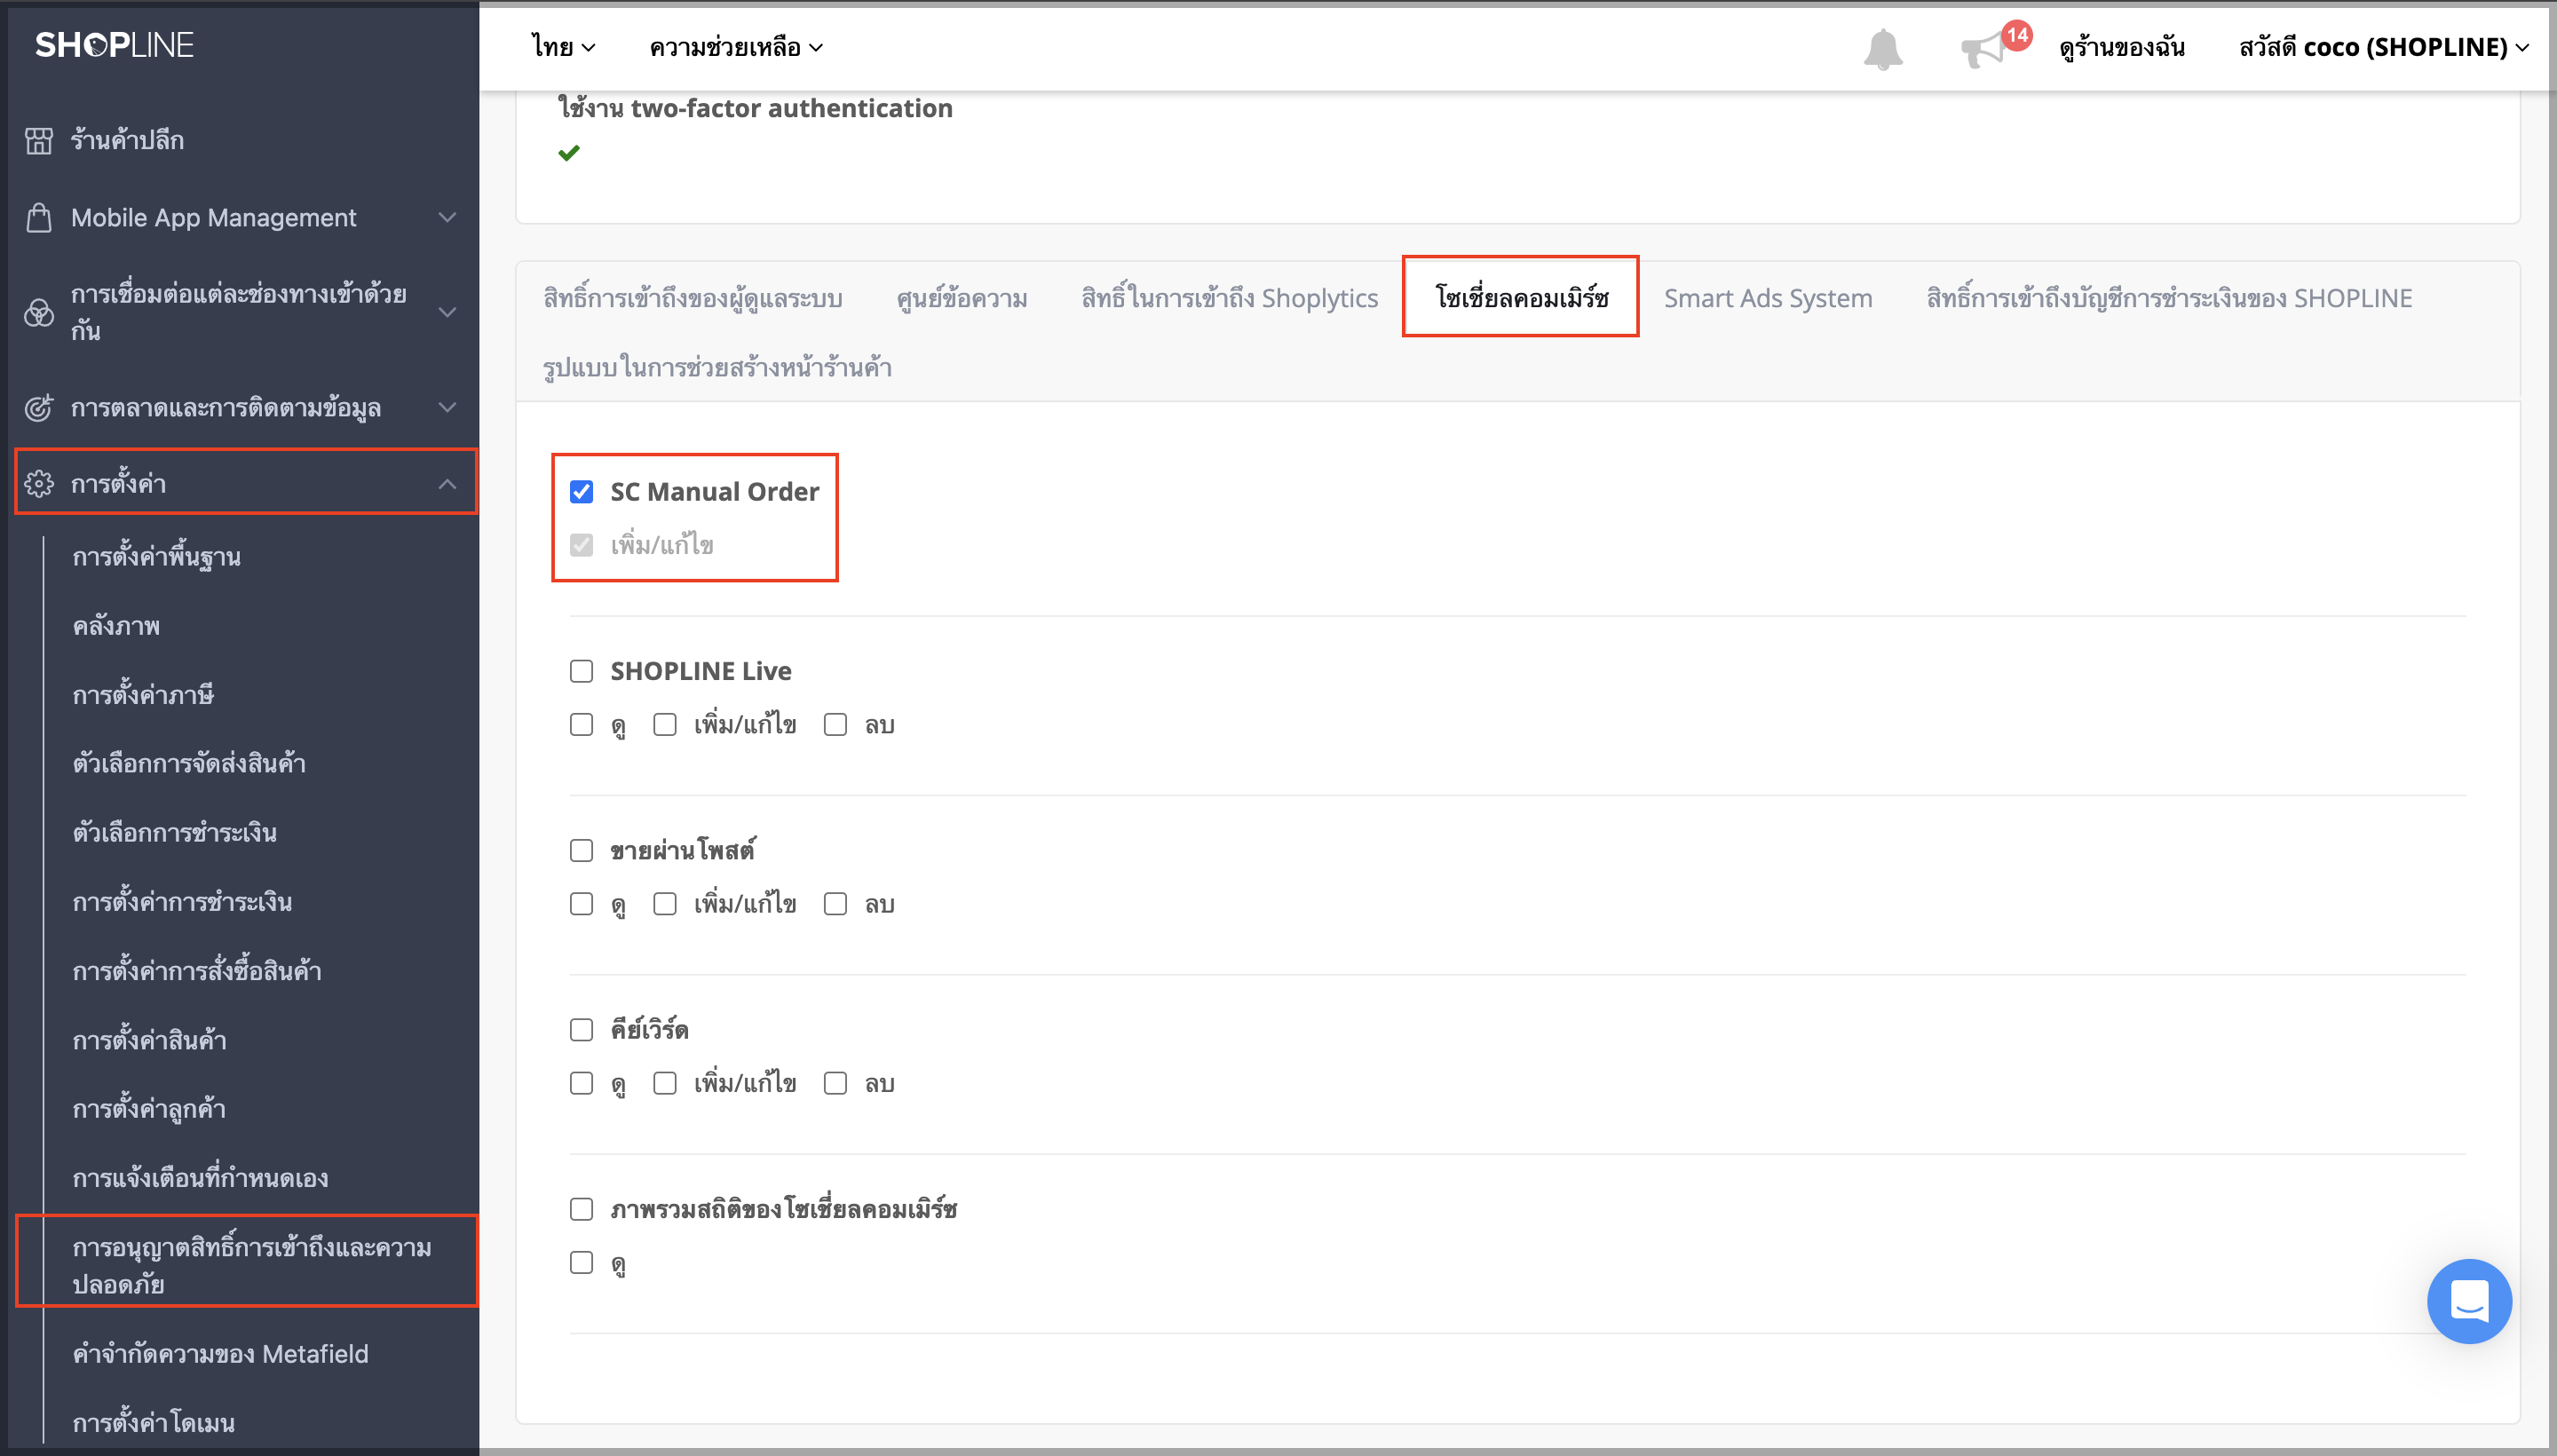Image resolution: width=2557 pixels, height=1456 pixels.
Task: Uncheck the SC Manual Order checkbox
Action: 581,491
